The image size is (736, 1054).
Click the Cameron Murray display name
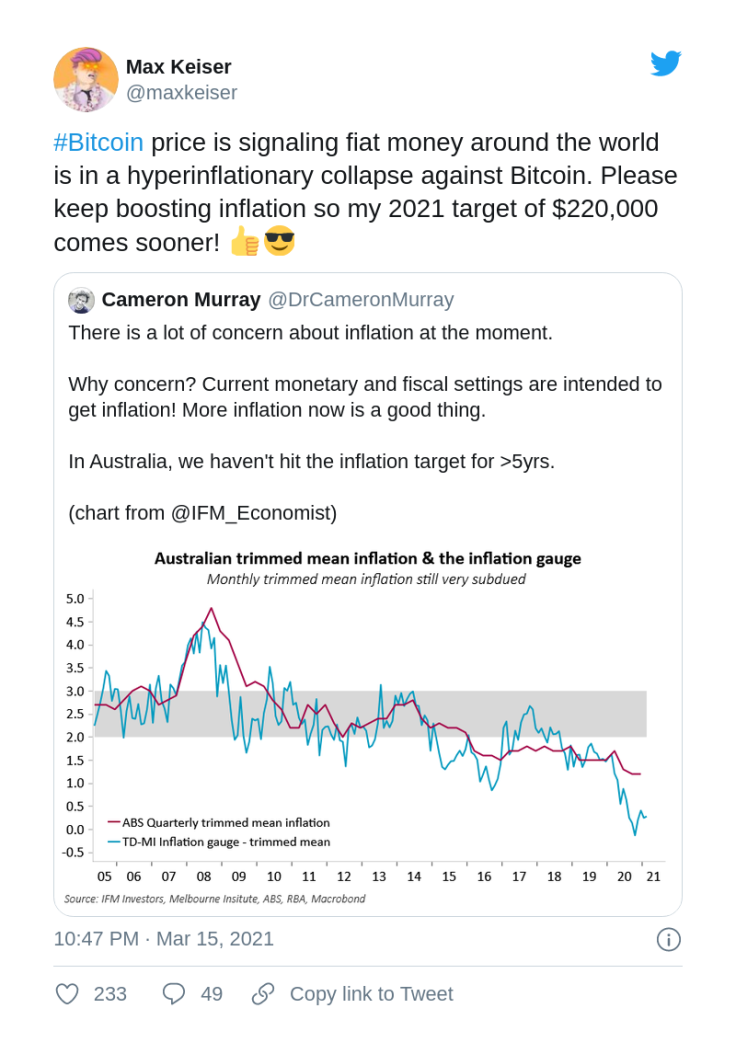coord(181,300)
